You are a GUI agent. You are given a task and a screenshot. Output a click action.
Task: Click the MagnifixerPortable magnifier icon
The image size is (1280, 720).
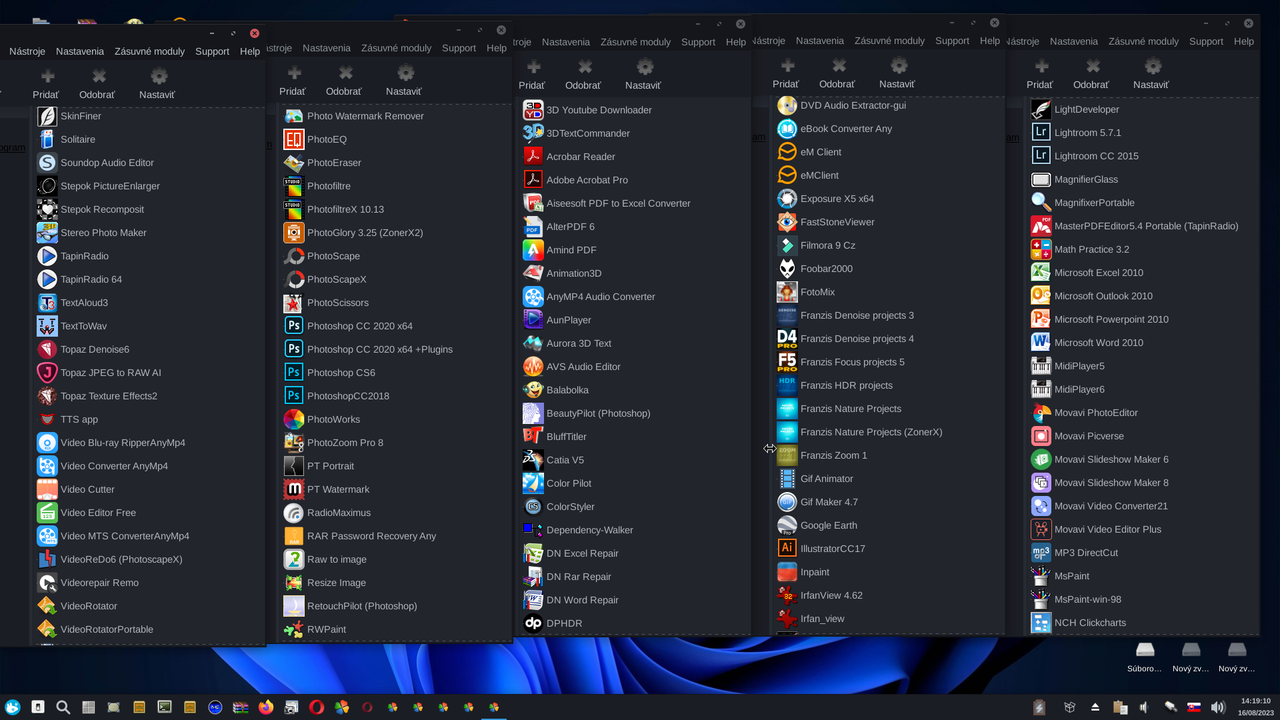1041,202
